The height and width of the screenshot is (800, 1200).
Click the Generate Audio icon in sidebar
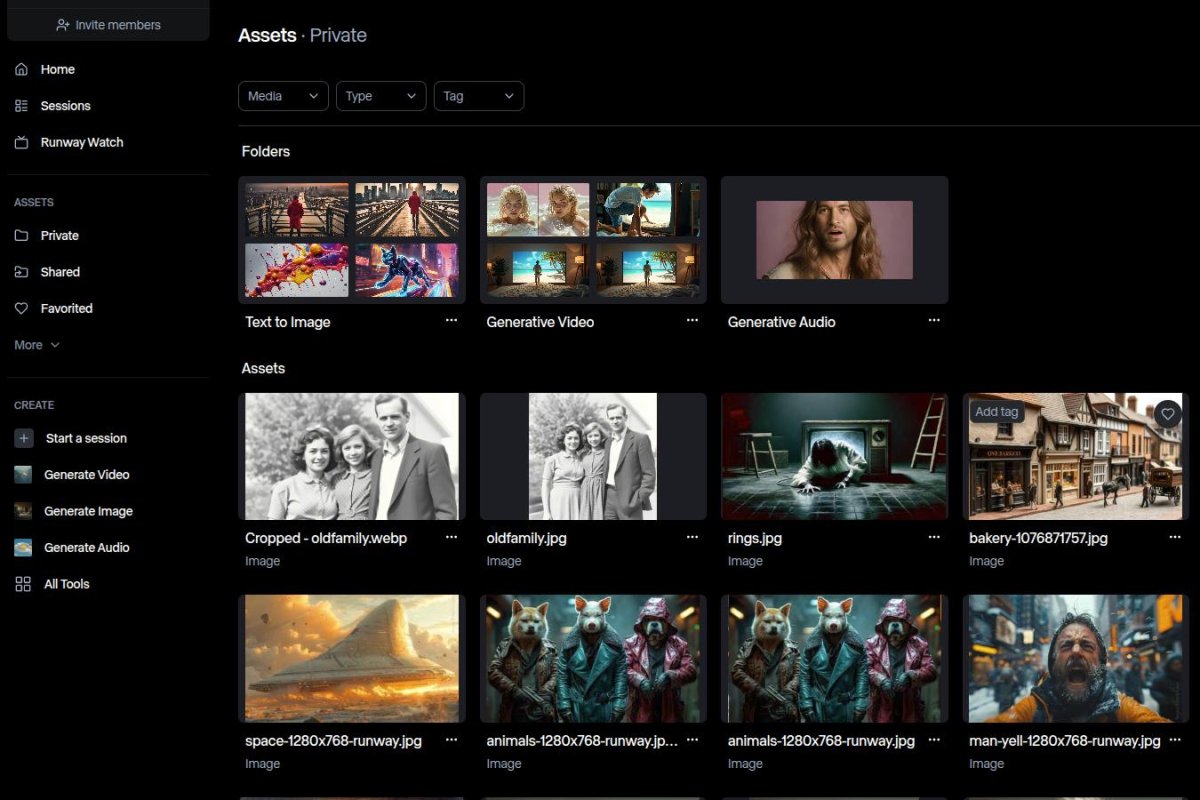pyautogui.click(x=23, y=548)
